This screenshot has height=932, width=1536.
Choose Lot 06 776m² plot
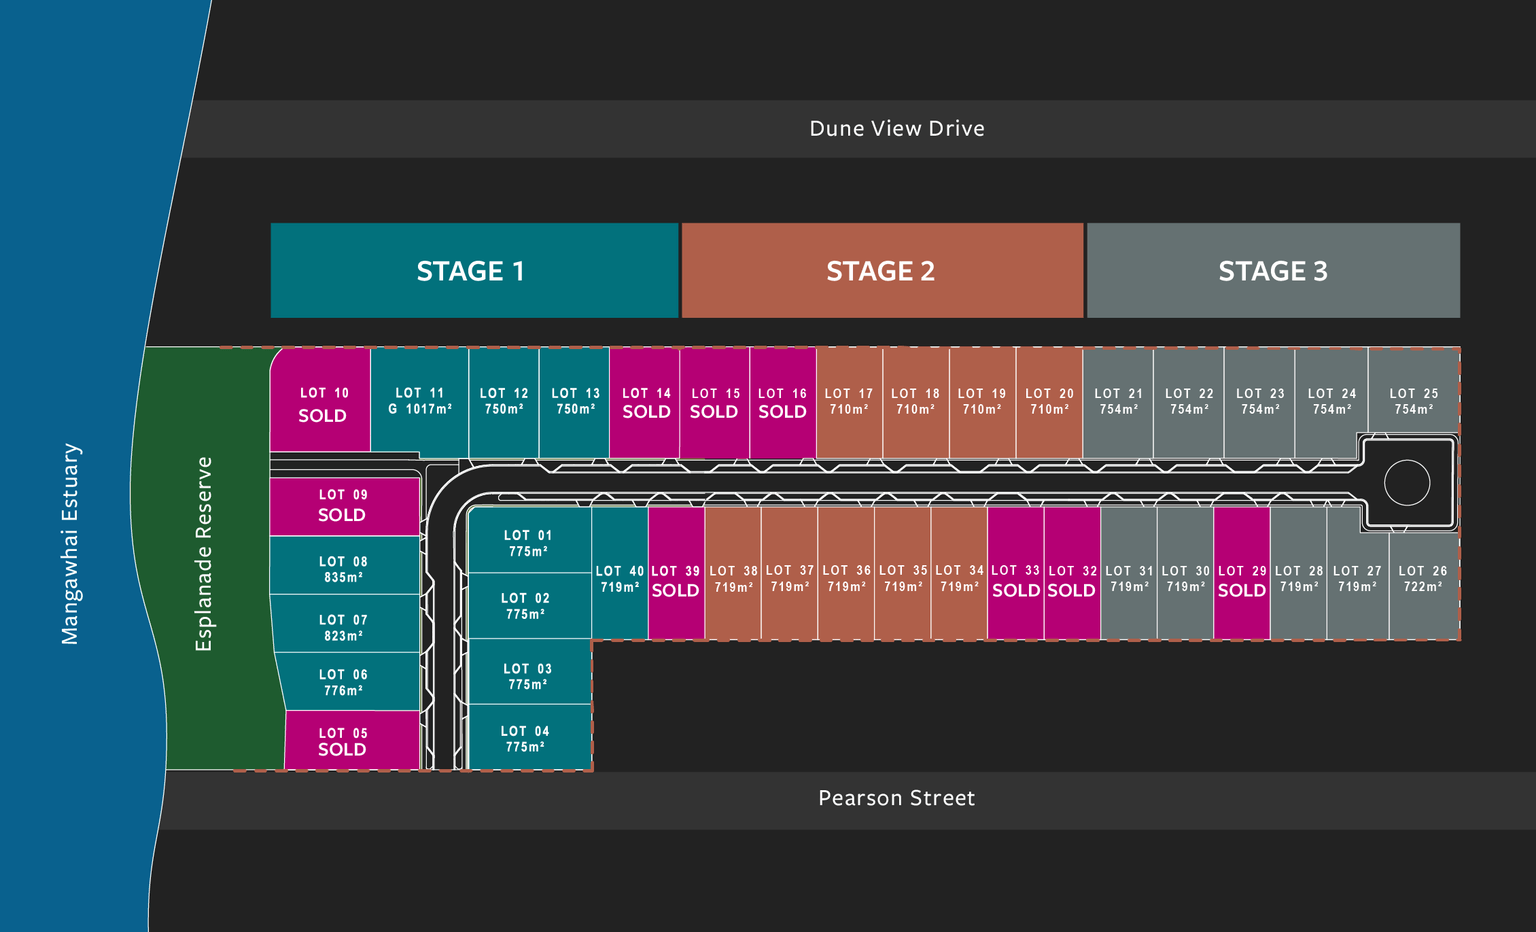pos(348,682)
